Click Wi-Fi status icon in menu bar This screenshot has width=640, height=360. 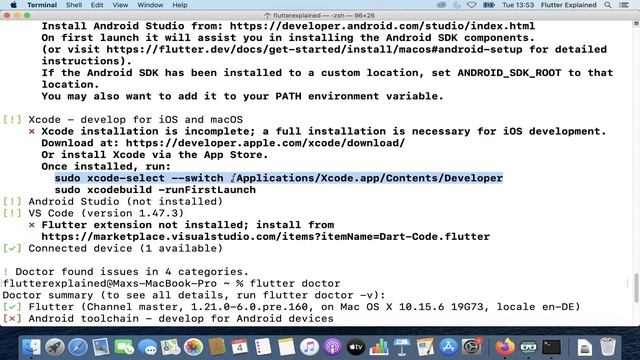(471, 5)
